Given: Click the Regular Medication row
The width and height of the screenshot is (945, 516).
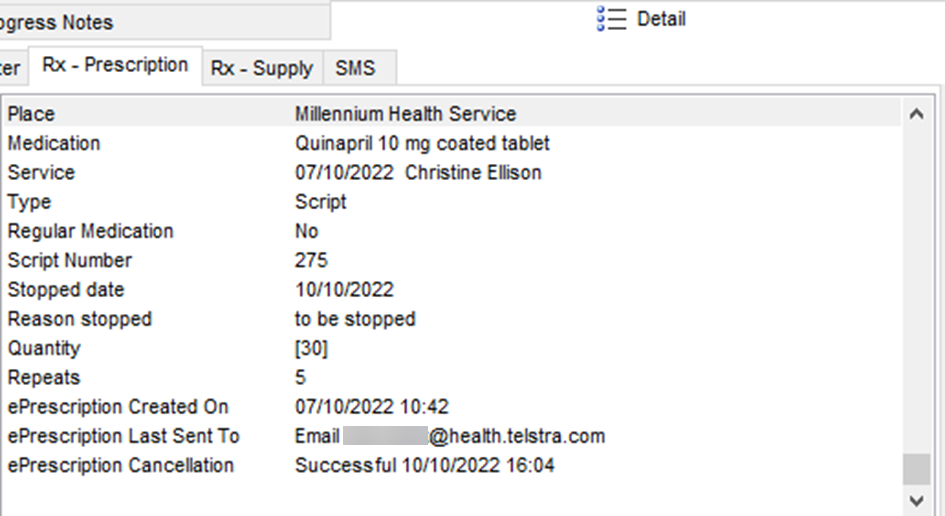Looking at the screenshot, I should 453,231.
